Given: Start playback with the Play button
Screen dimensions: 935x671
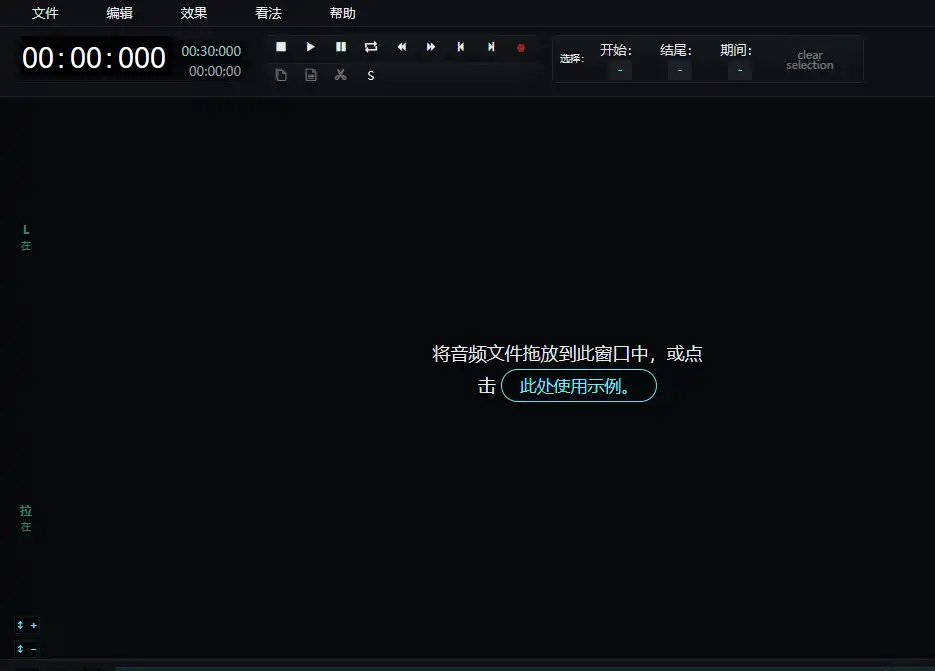Looking at the screenshot, I should pyautogui.click(x=311, y=47).
